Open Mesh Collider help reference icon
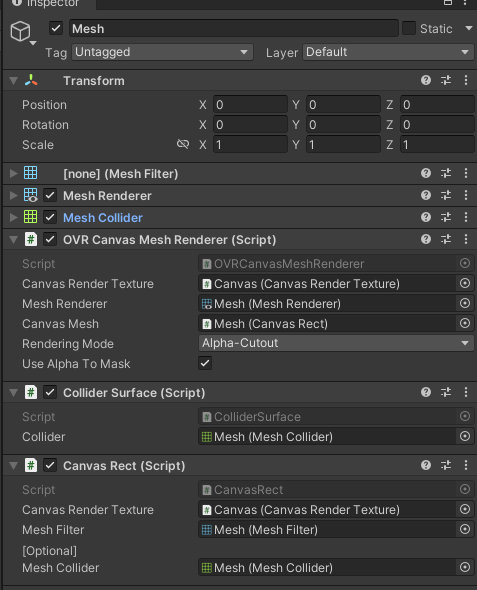Image resolution: width=477 pixels, height=590 pixels. point(426,217)
